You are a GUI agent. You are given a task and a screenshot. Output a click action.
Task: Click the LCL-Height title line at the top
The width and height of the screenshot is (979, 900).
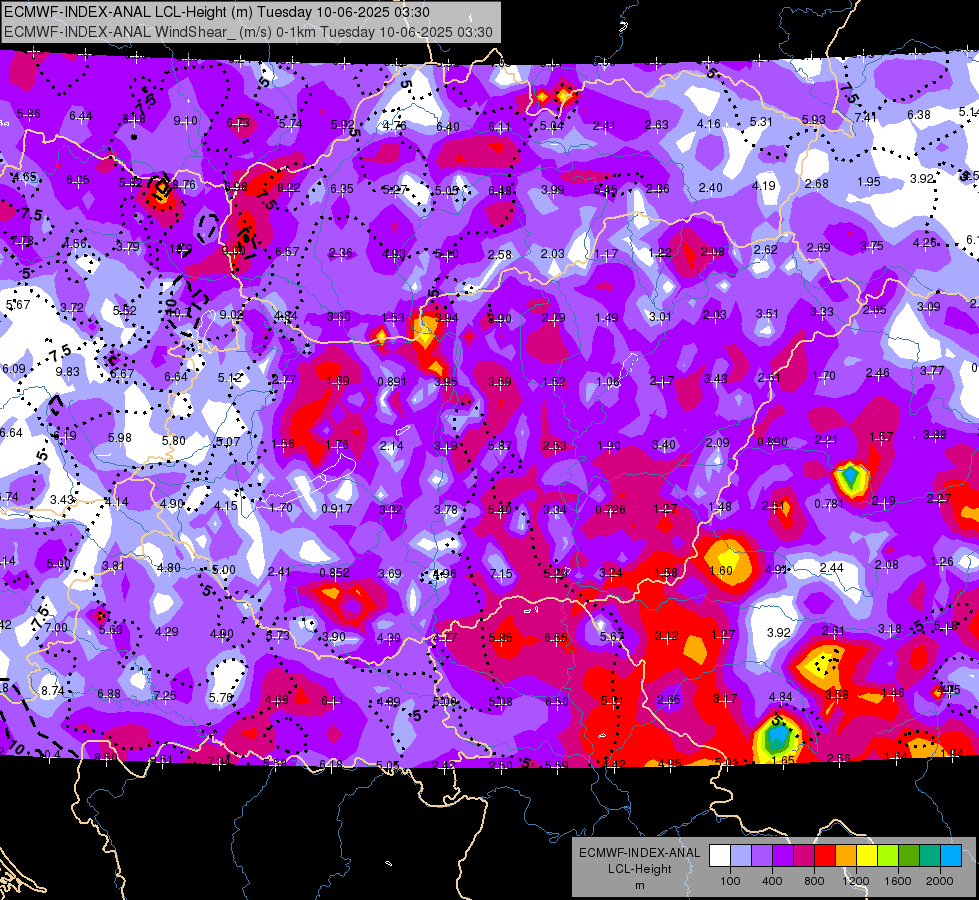pos(217,11)
